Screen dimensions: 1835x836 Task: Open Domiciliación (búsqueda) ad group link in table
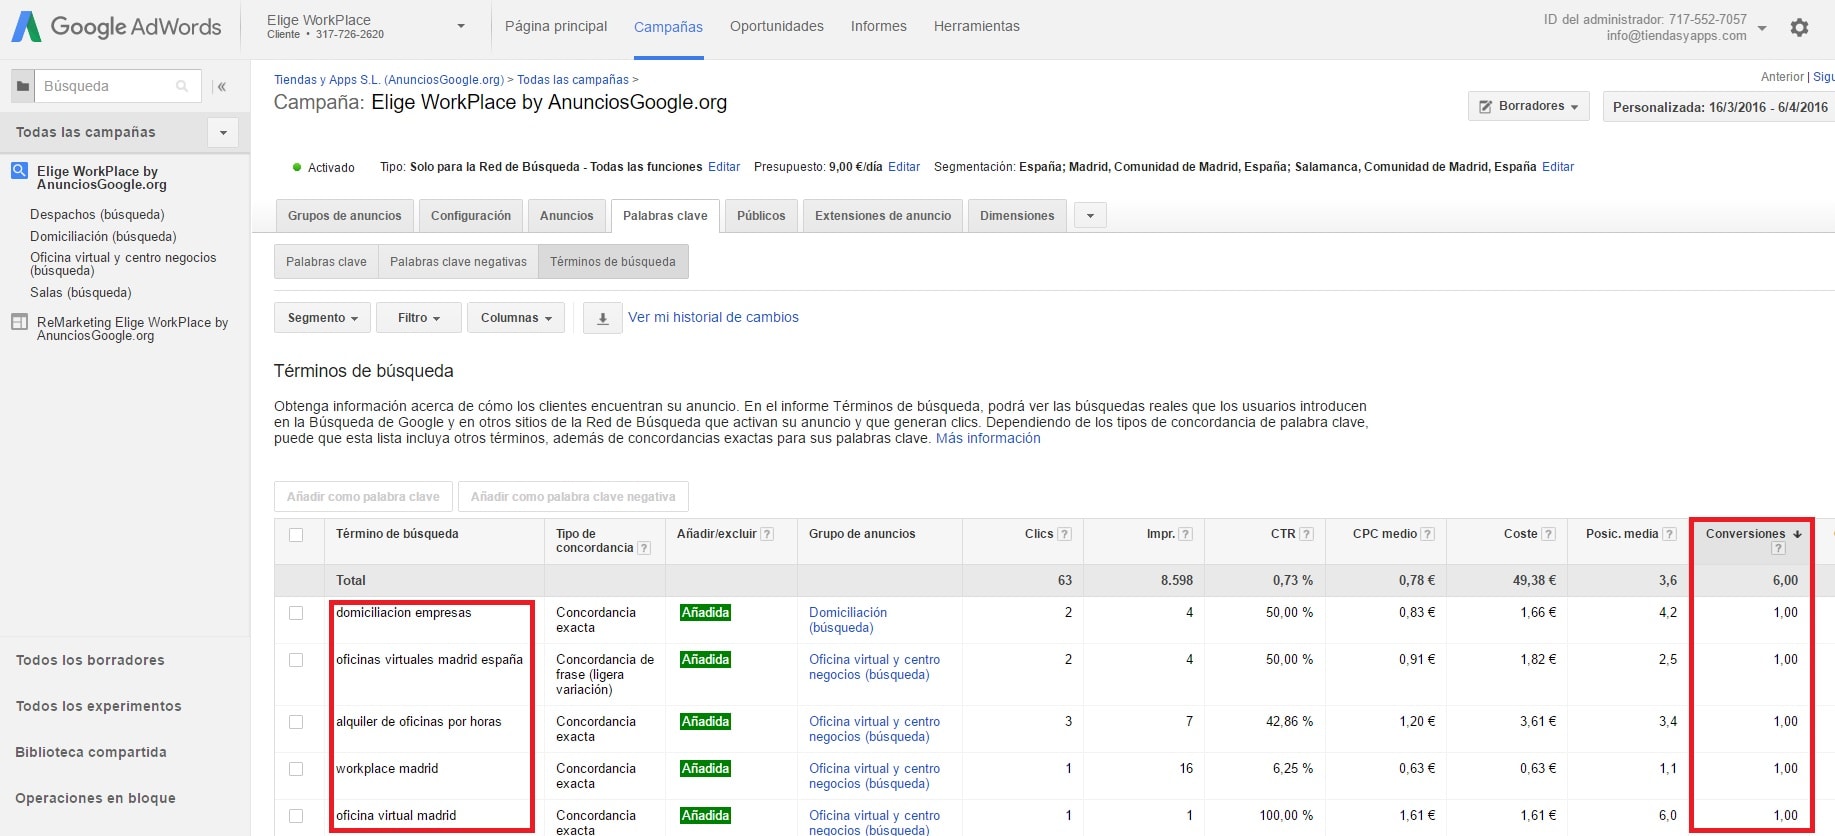click(848, 620)
